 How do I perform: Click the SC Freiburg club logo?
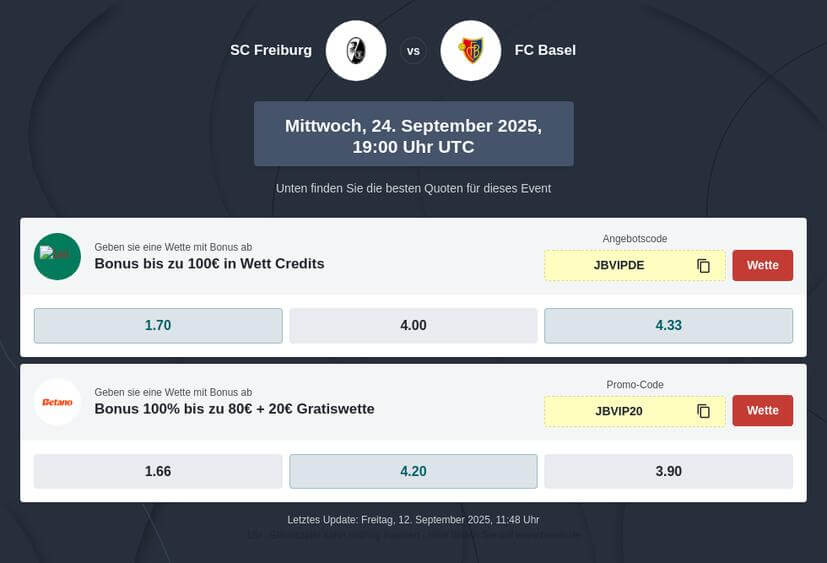click(356, 51)
